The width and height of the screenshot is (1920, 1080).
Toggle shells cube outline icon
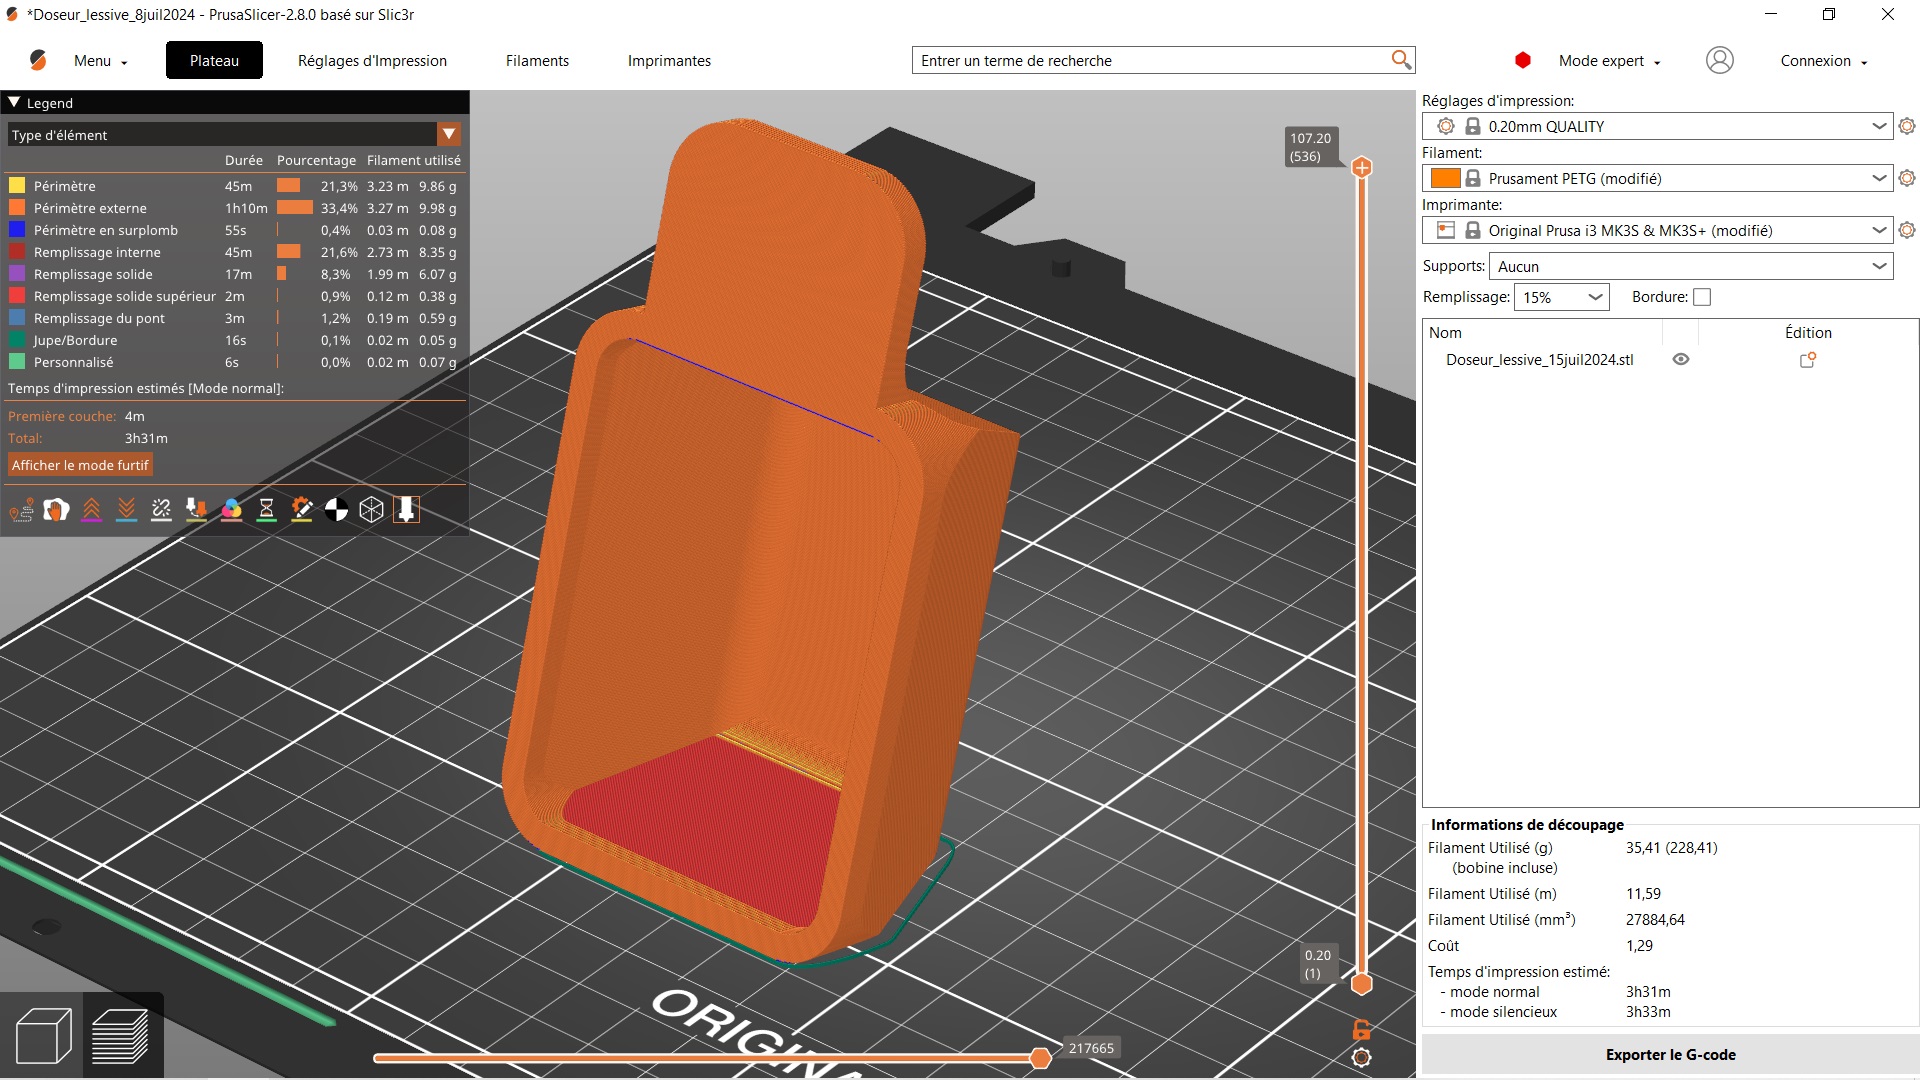pyautogui.click(x=371, y=510)
